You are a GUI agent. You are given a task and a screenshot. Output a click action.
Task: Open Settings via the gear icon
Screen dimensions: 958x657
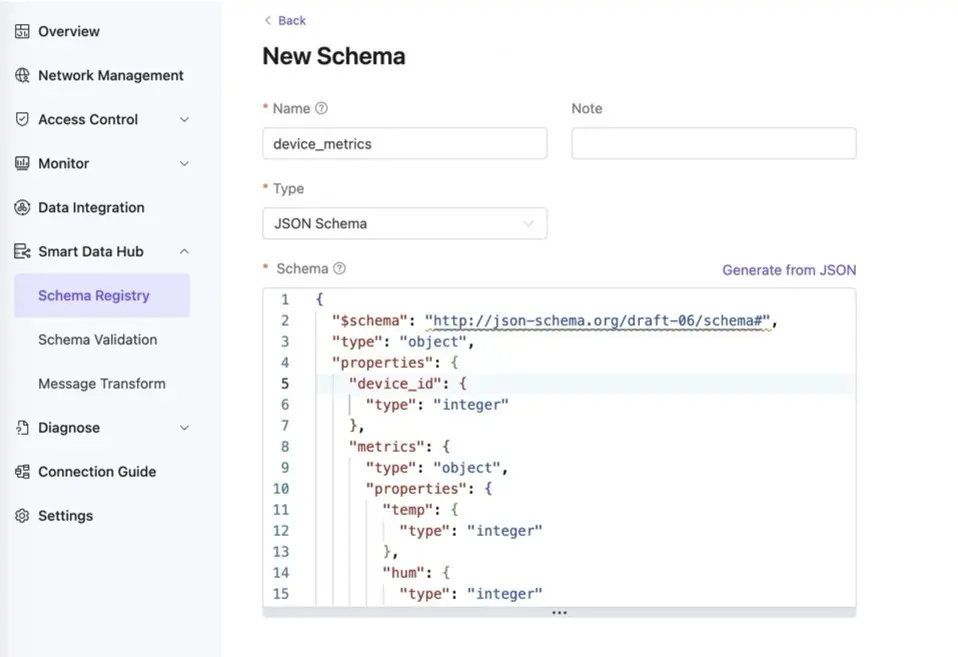click(x=21, y=515)
